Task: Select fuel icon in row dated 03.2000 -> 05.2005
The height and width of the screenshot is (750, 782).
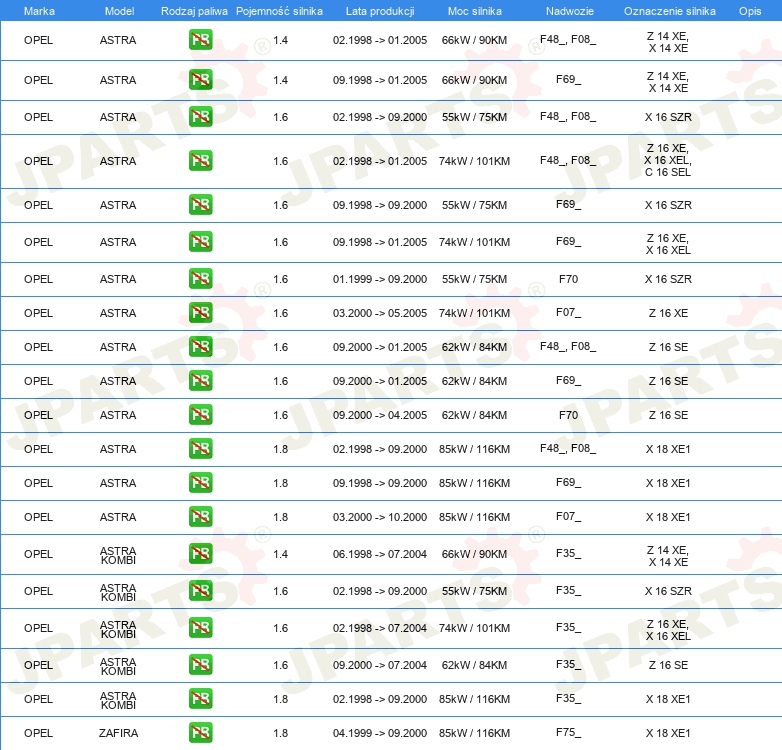Action: (200, 313)
